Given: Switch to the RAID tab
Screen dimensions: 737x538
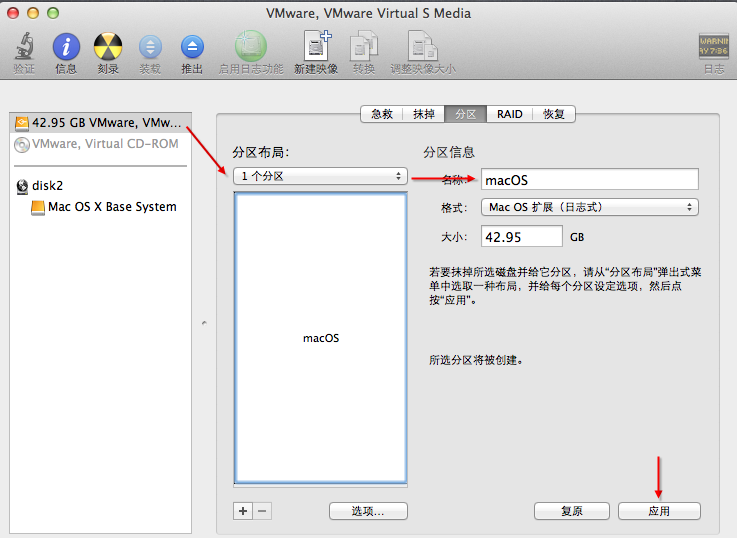Looking at the screenshot, I should (x=510, y=114).
